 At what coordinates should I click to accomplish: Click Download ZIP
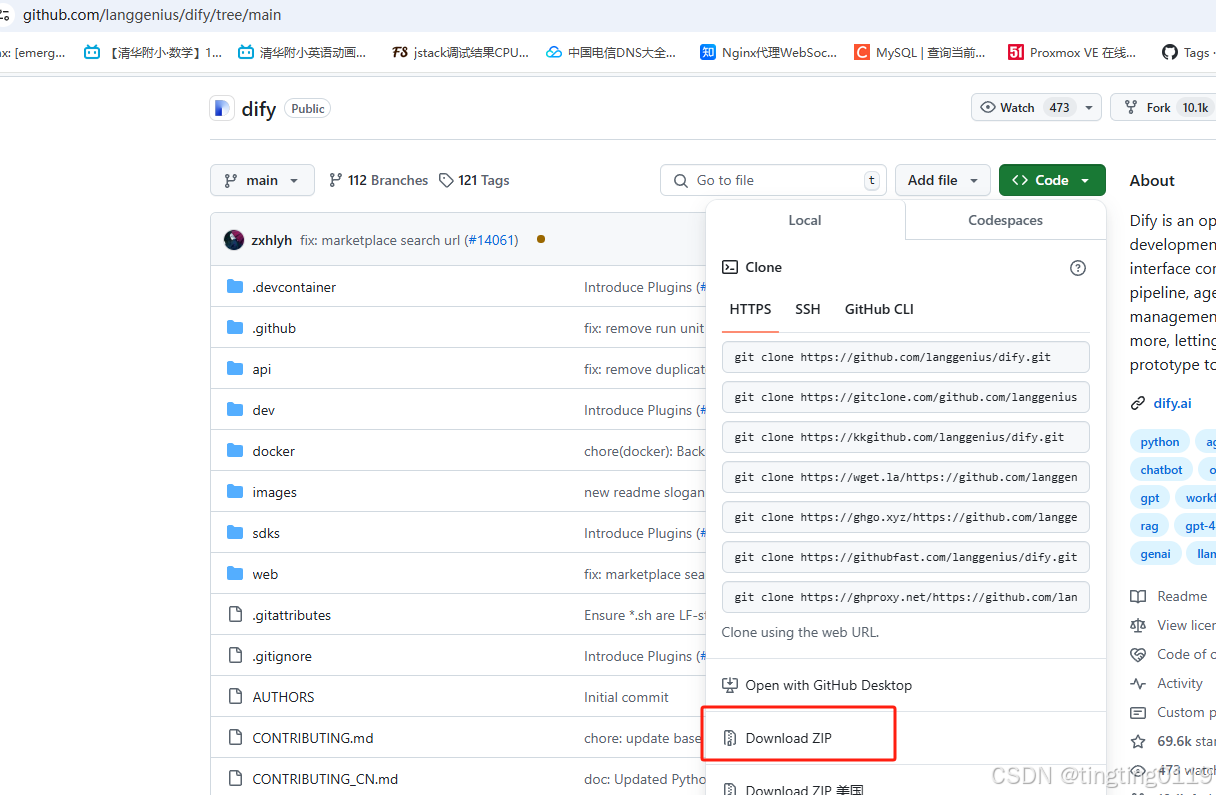point(789,738)
